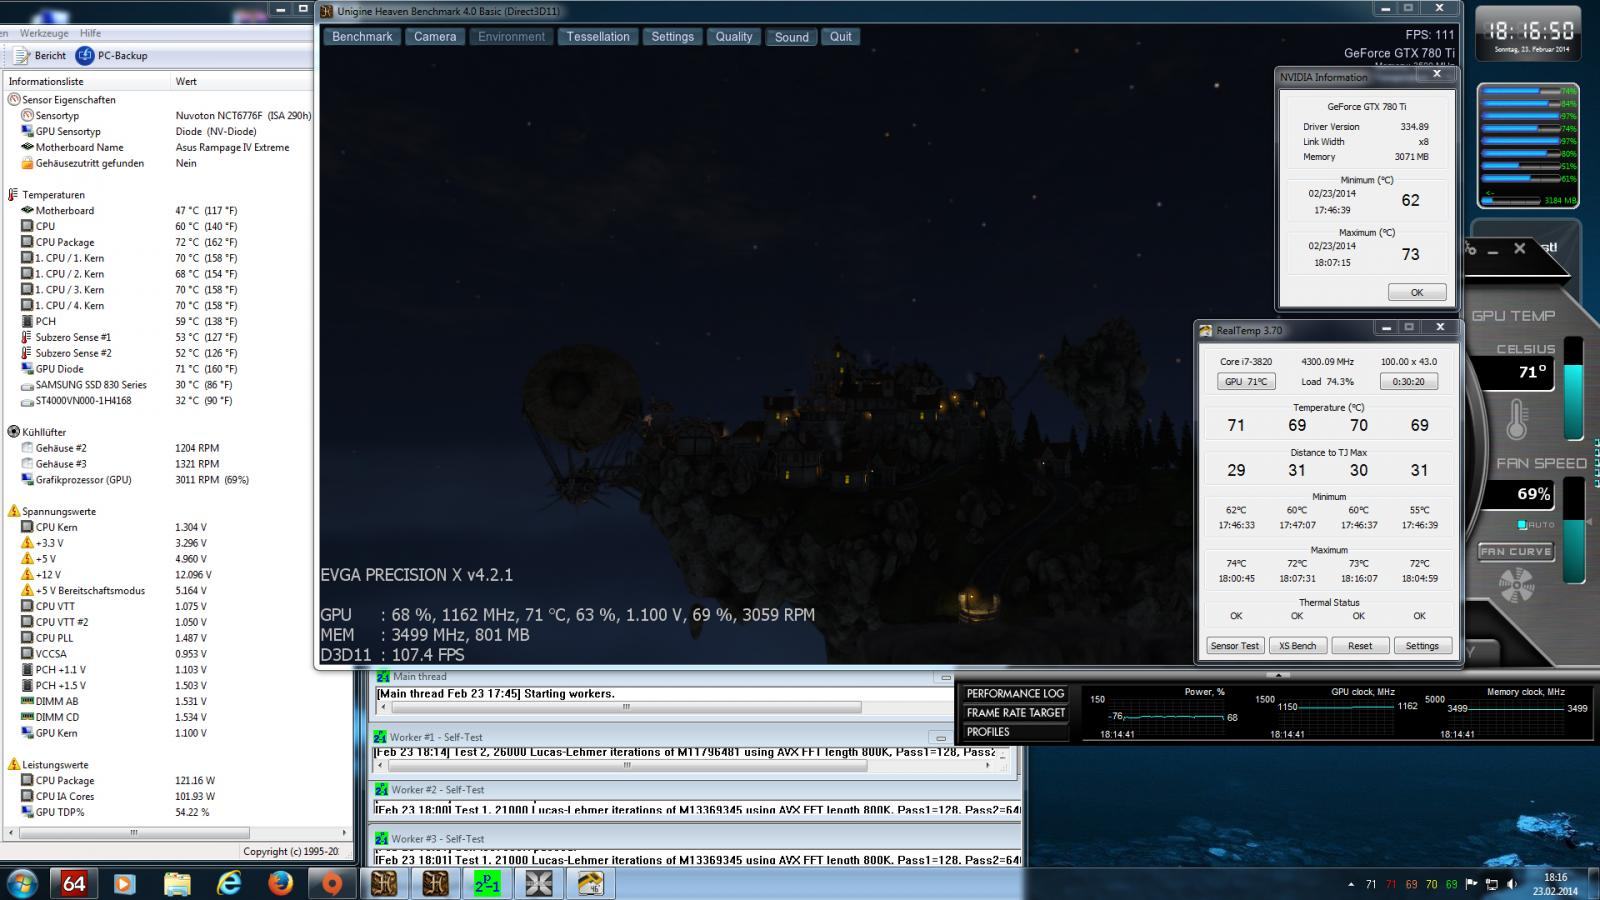Switch to RealTemp taskbar icon

(x=591, y=884)
